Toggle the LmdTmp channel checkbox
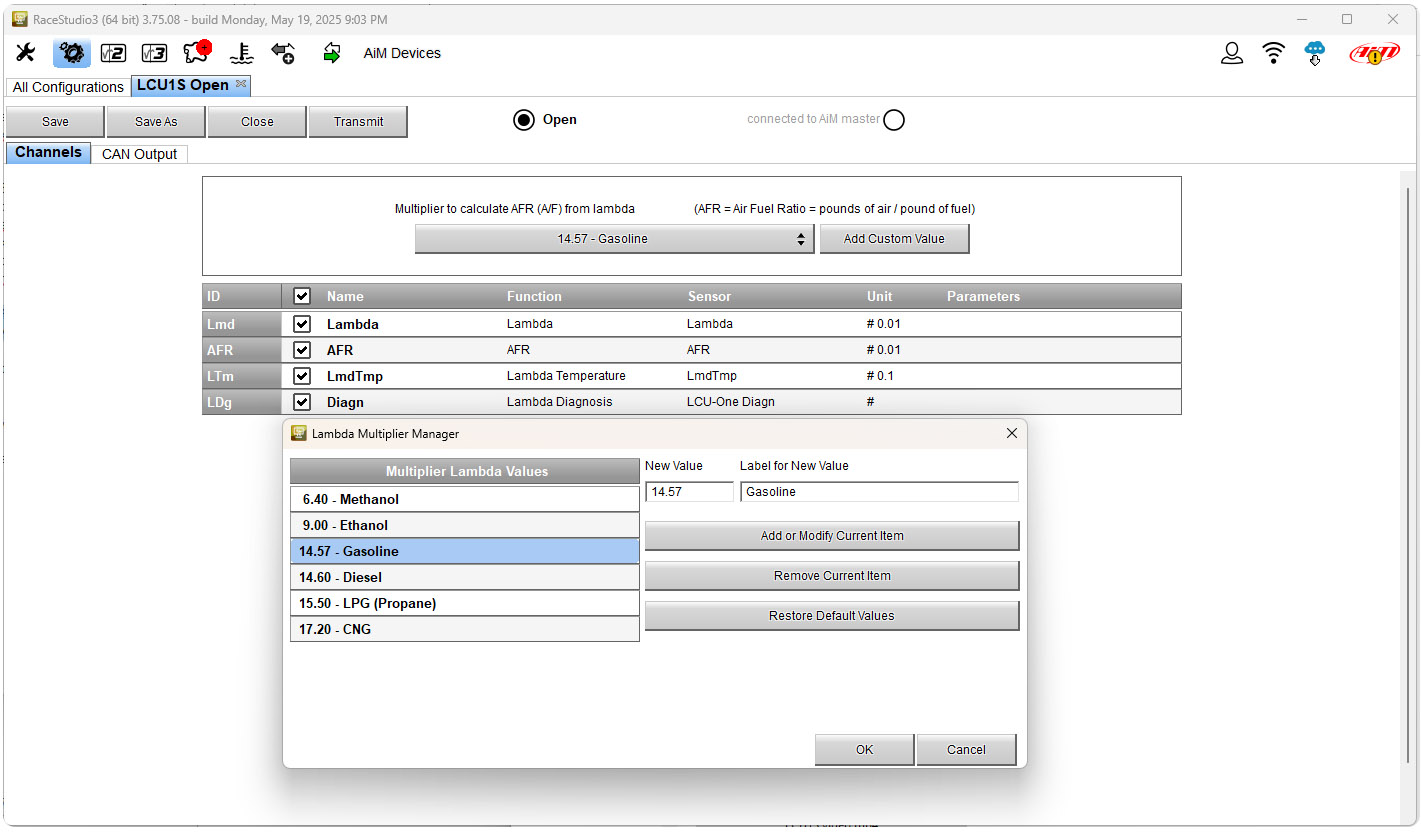This screenshot has height=832, width=1421. pyautogui.click(x=302, y=376)
